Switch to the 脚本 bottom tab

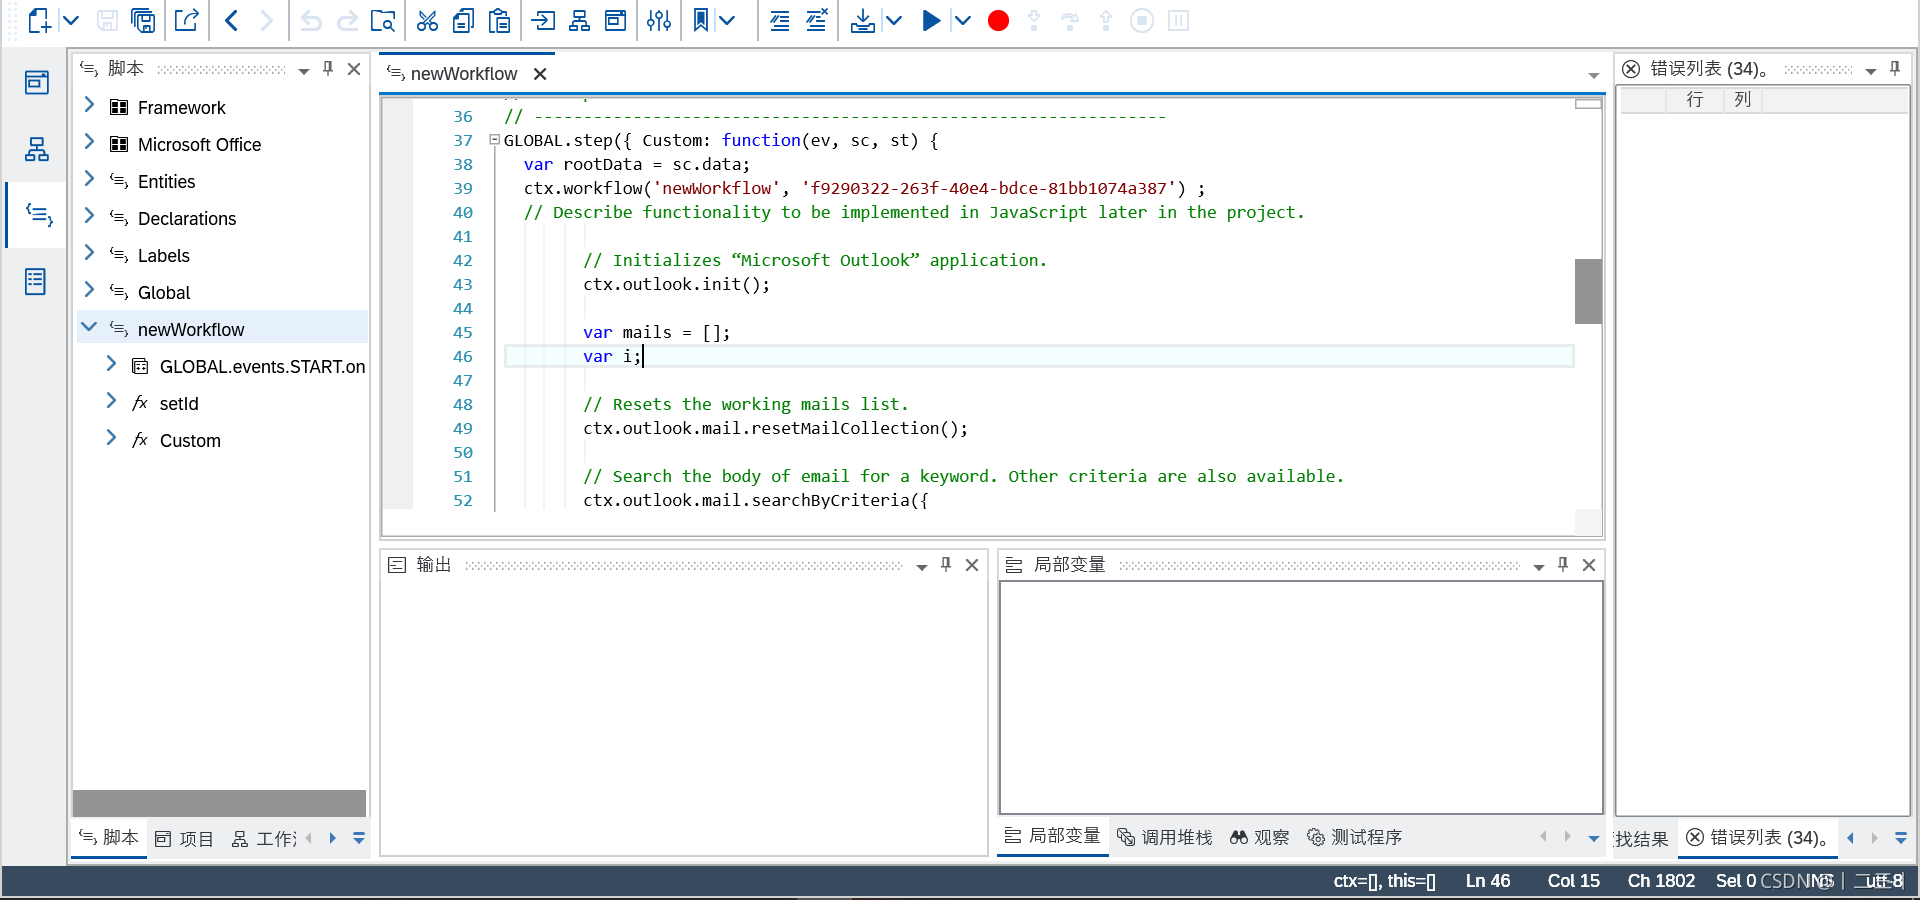[109, 837]
